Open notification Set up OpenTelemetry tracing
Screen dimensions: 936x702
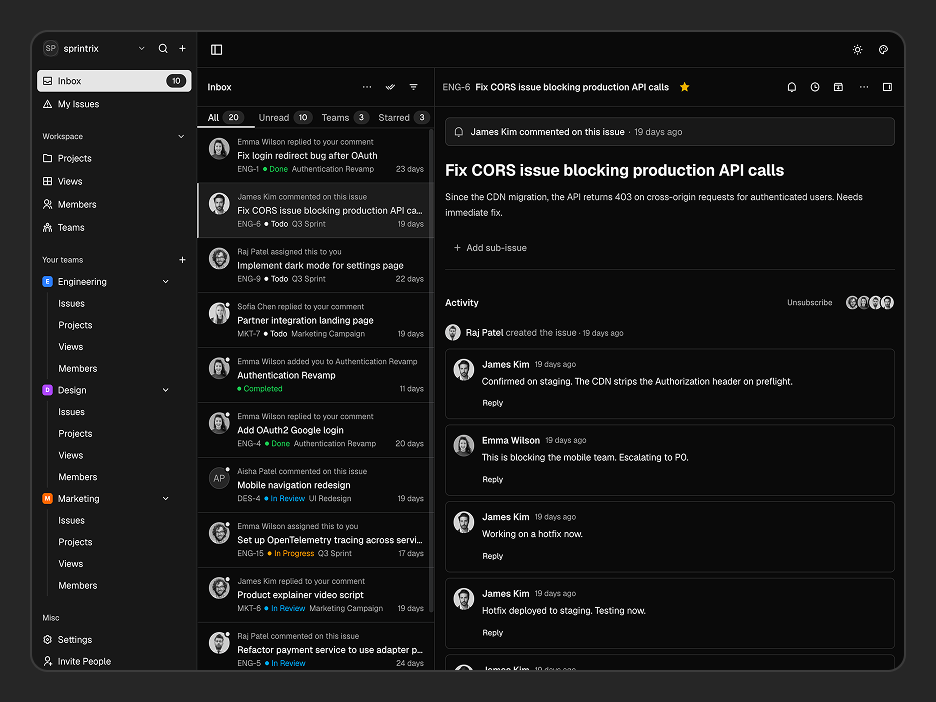316,540
